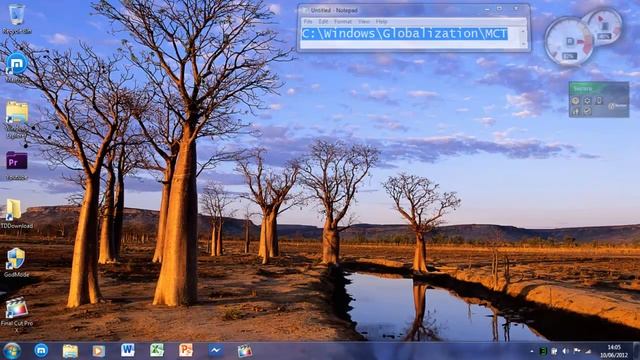Open Microsoft Word from the taskbar

127,350
